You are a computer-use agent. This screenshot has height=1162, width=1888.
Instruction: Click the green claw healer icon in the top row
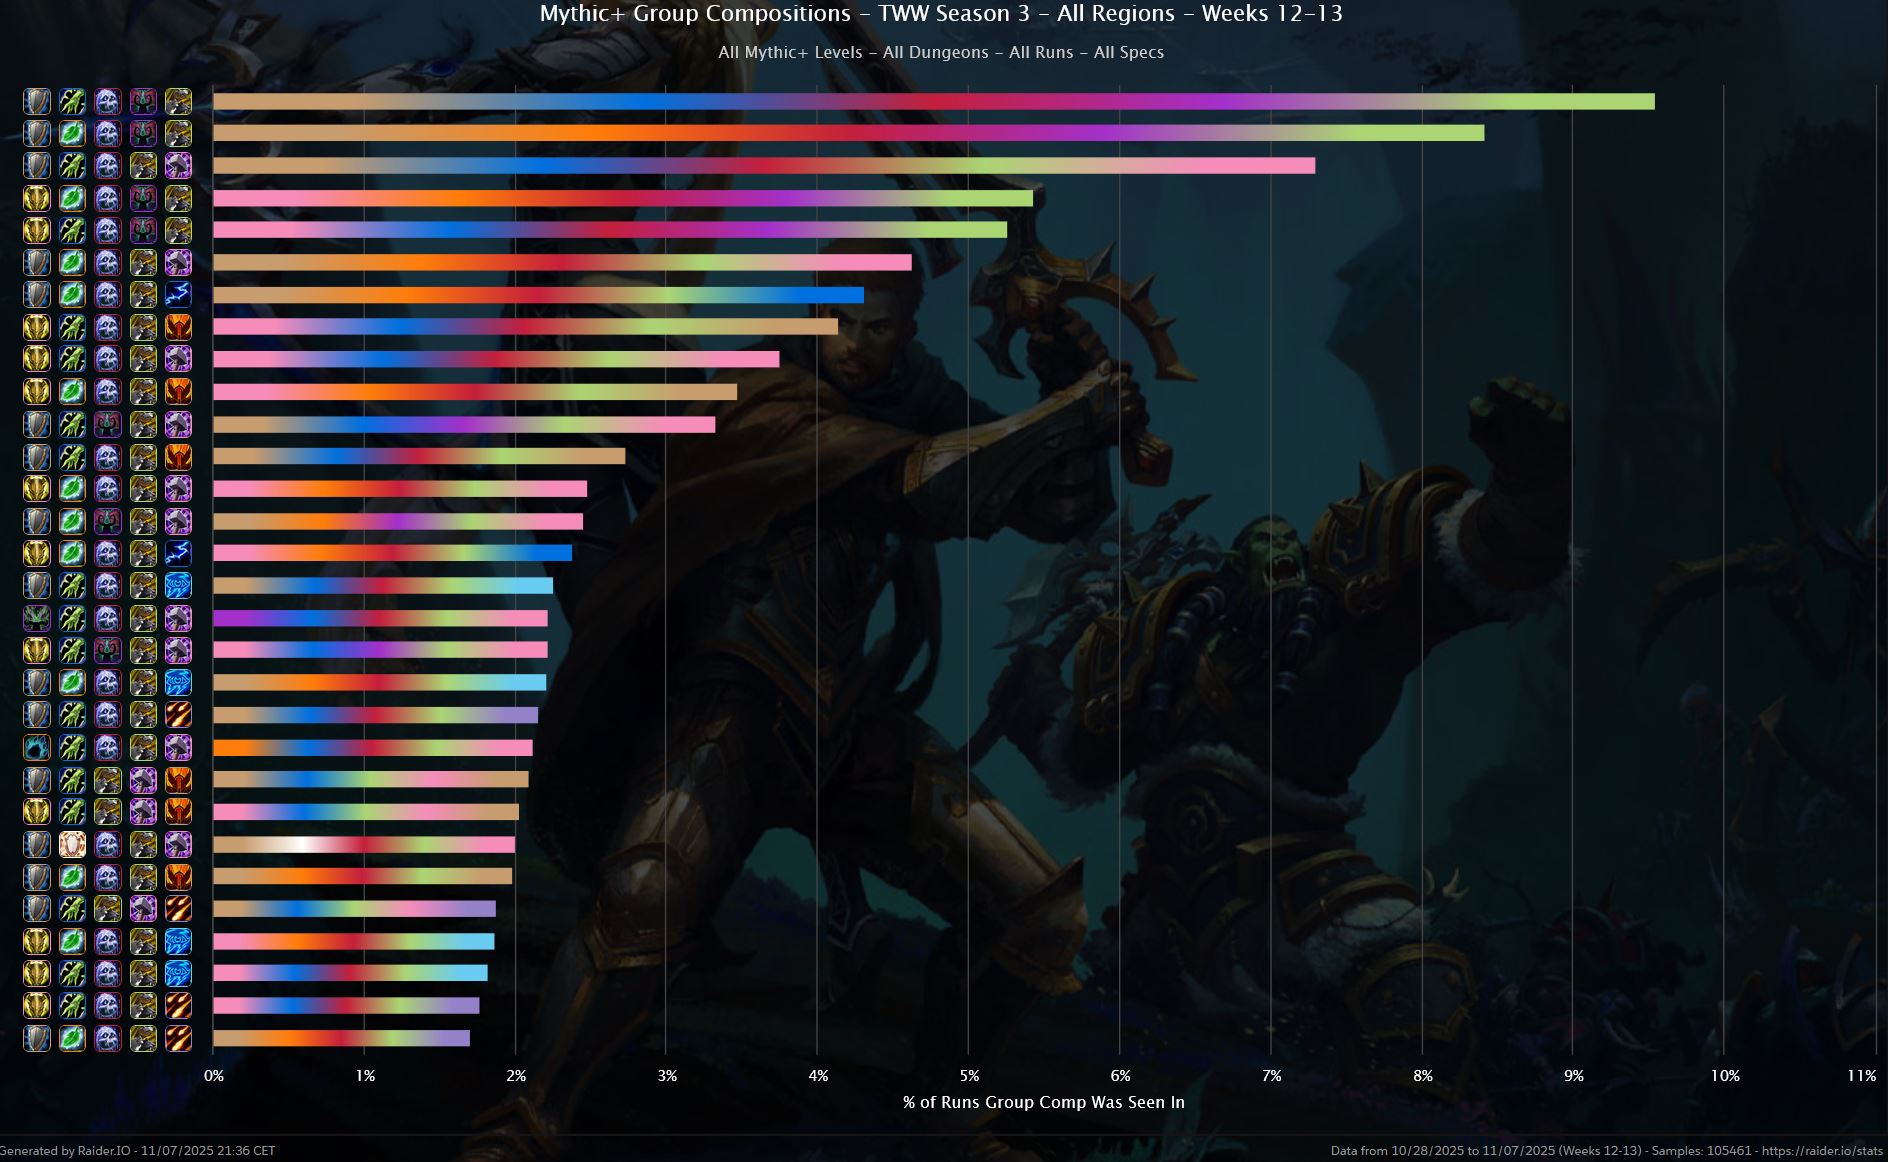(x=72, y=102)
